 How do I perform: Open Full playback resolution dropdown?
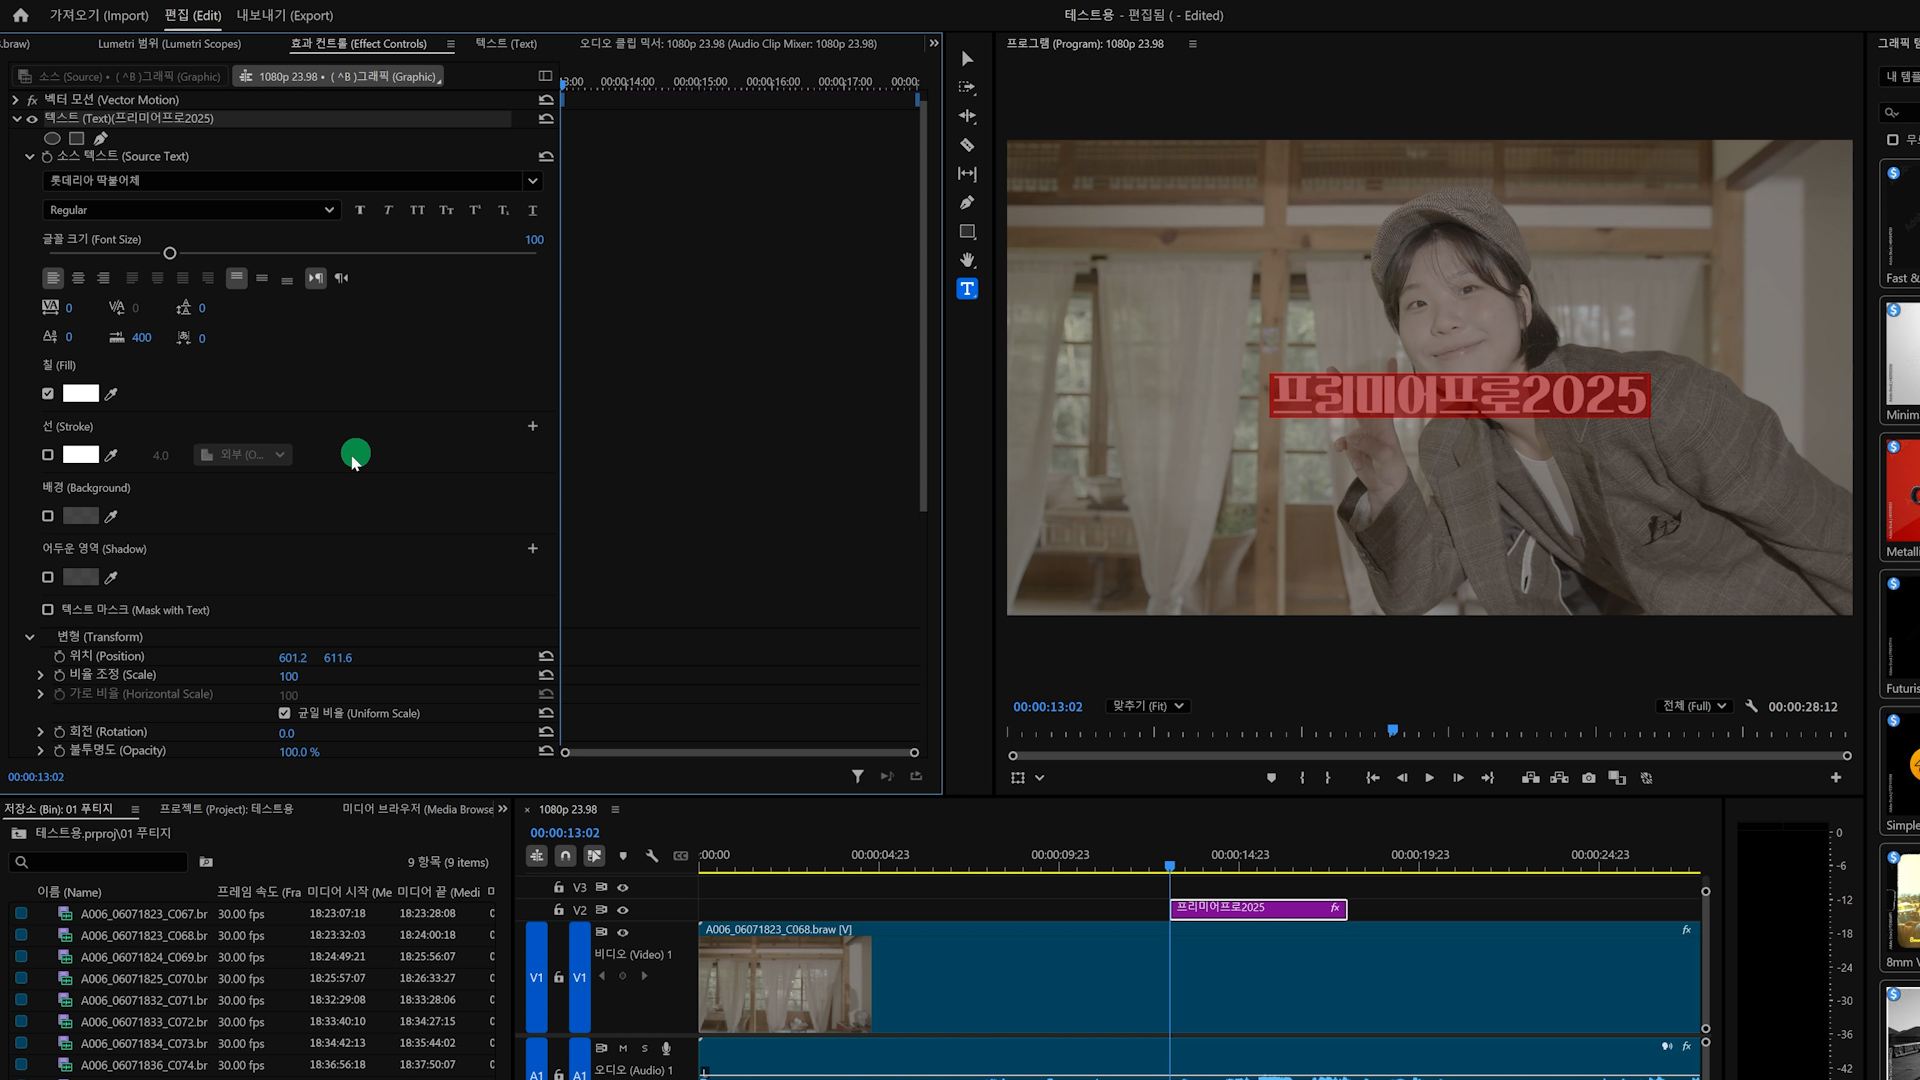[1695, 706]
